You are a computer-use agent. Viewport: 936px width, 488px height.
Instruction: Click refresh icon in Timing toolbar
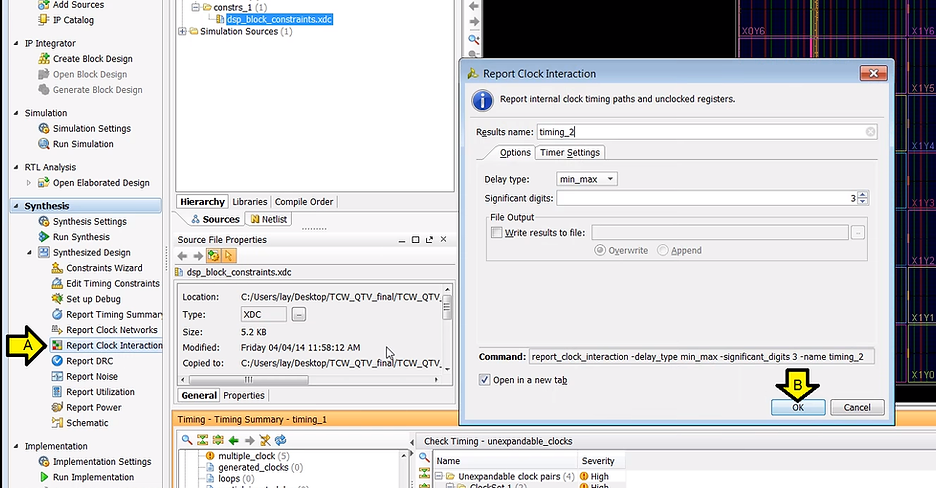pos(281,440)
